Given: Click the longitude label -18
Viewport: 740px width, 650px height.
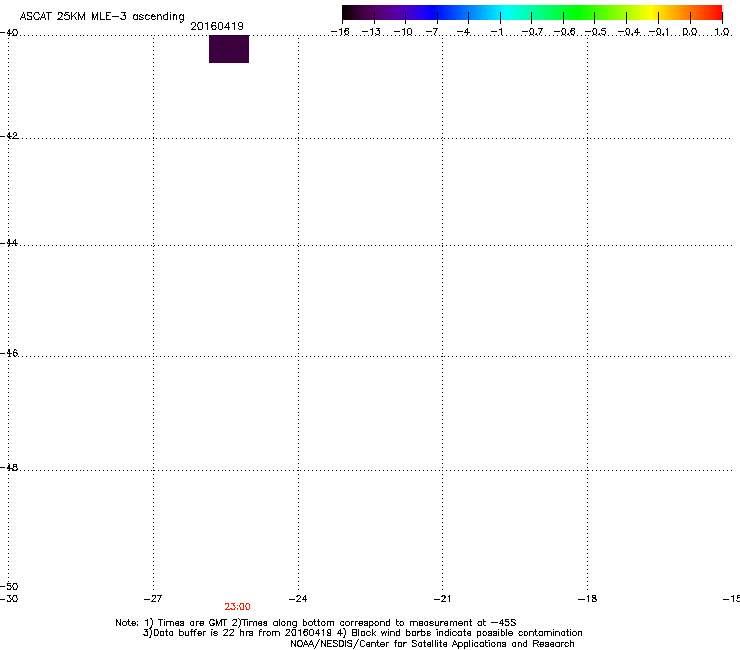Looking at the screenshot, I should point(588,599).
